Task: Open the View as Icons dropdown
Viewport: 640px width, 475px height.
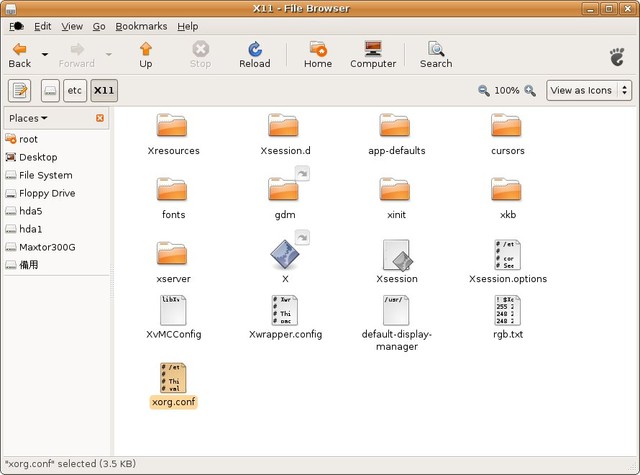Action: 589,90
